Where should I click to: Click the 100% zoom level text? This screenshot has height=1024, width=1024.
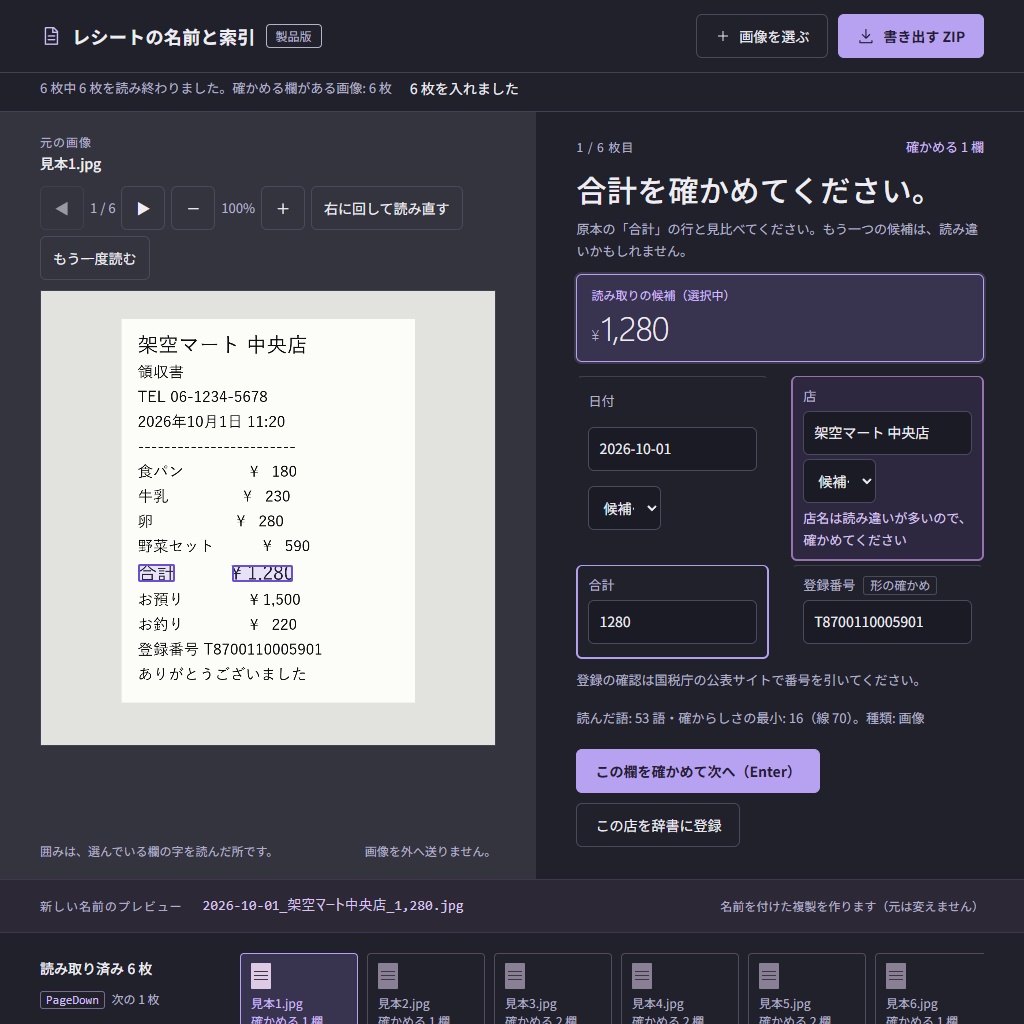tap(238, 208)
